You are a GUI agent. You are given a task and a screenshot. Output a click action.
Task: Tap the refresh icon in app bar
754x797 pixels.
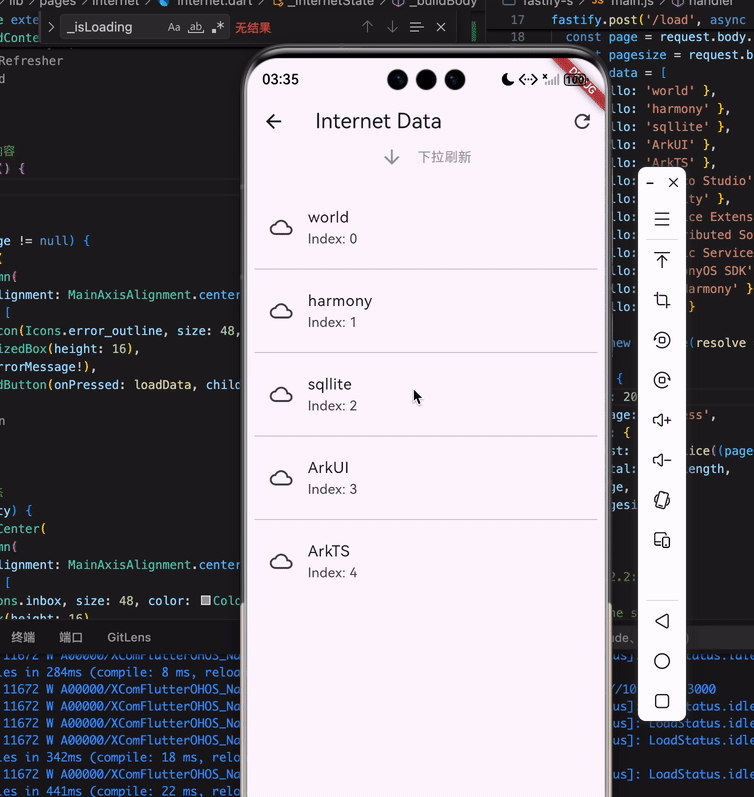pos(582,121)
